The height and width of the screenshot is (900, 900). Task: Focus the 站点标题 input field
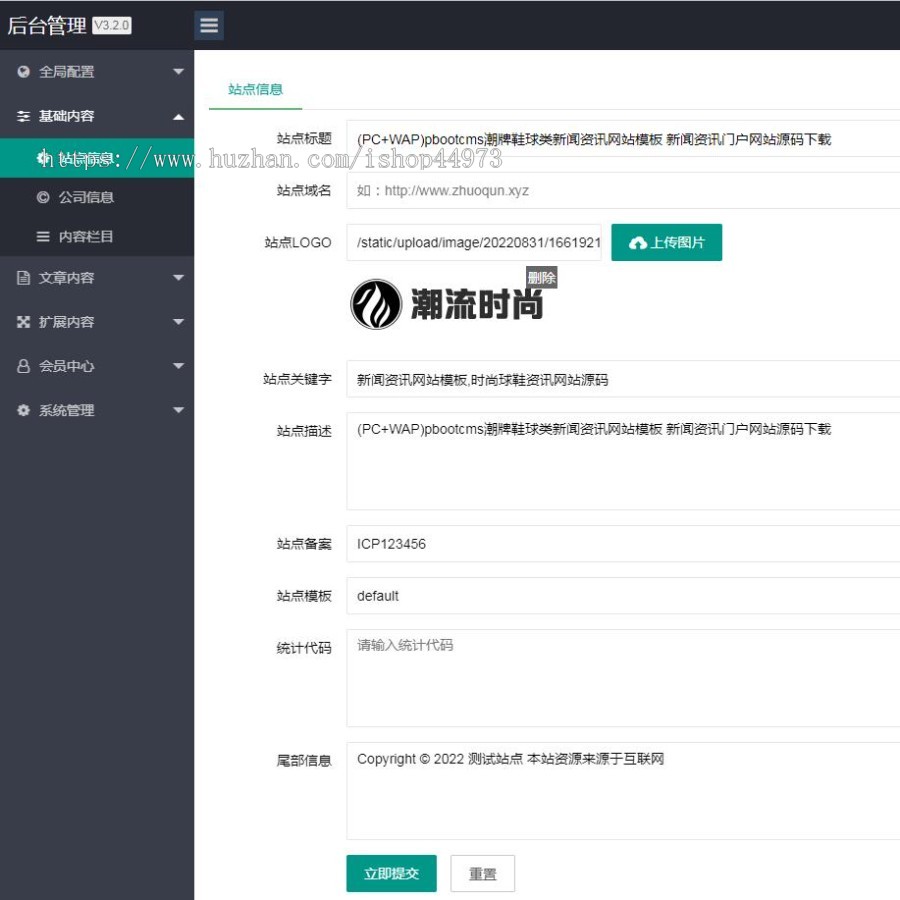(623, 139)
